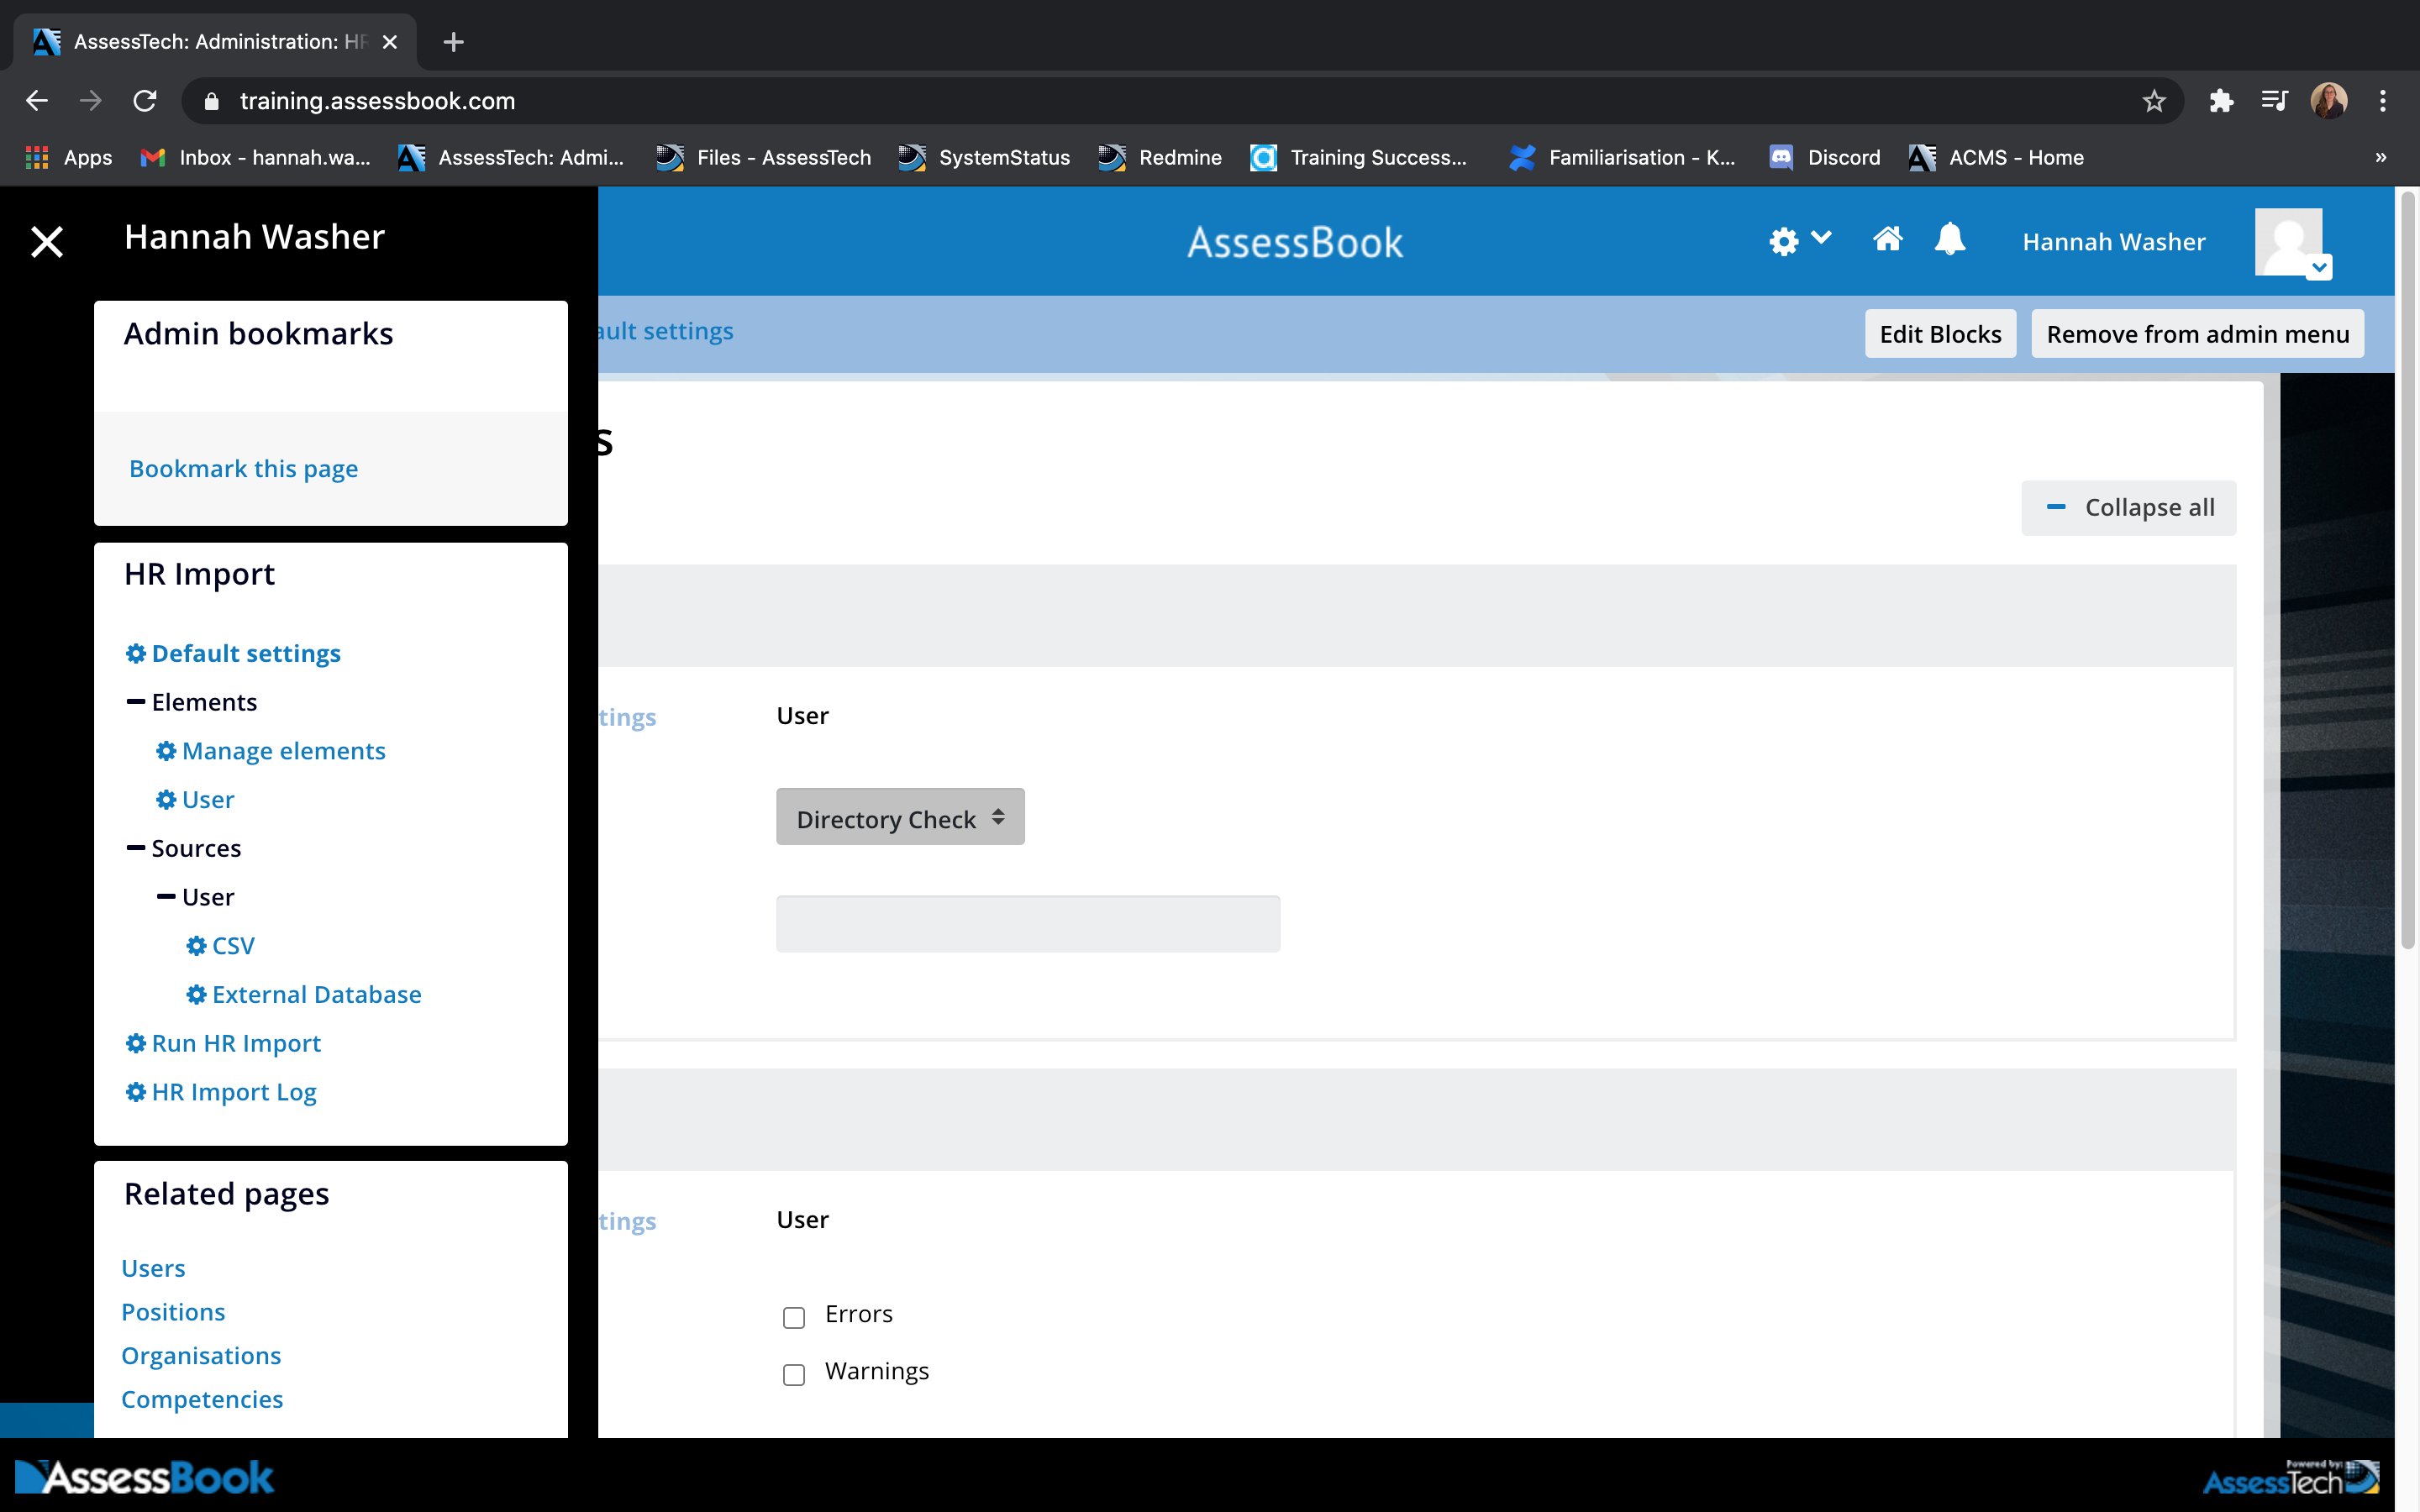Open Files - AssessTech bookmark
Viewport: 2420px width, 1512px height.
tap(764, 157)
